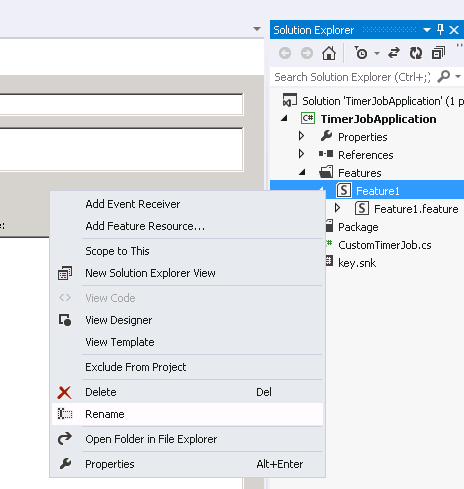The height and width of the screenshot is (489, 464).
Task: Choose Properties from the context menu
Action: pos(188,464)
